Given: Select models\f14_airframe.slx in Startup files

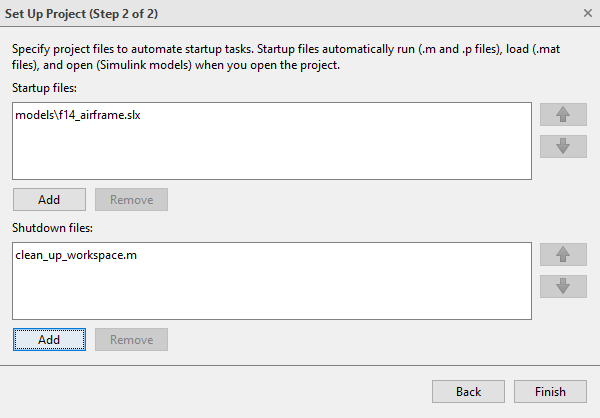Looking at the screenshot, I should point(79,115).
